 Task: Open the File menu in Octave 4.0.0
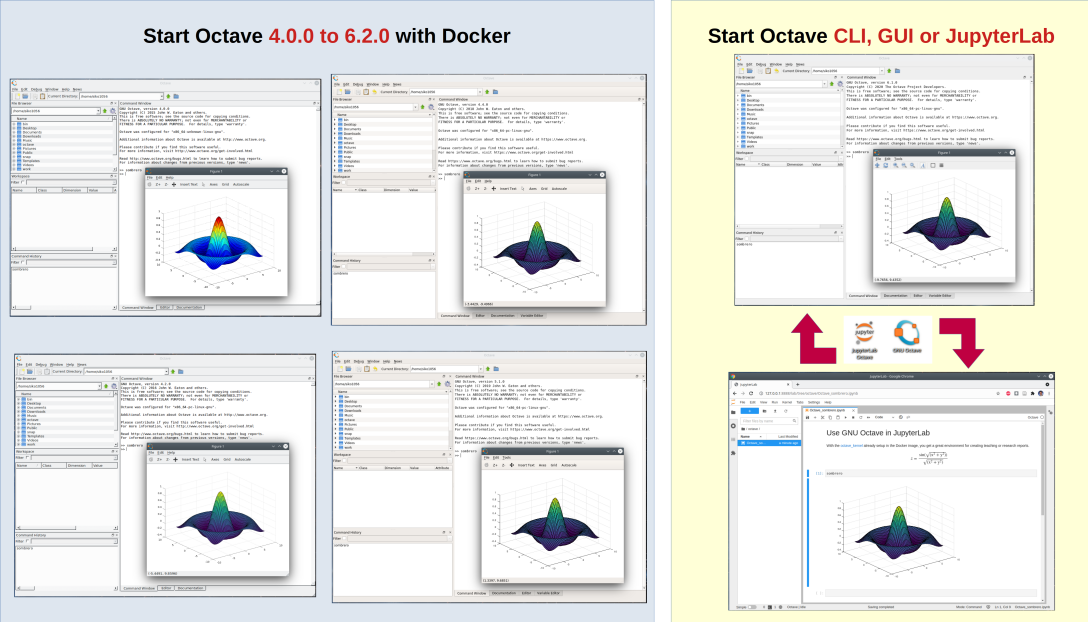click(15, 89)
